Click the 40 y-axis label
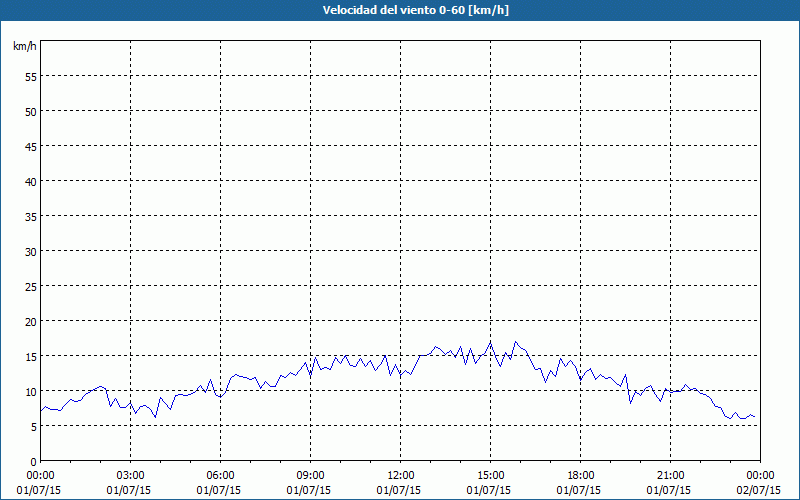800x500 pixels. pos(31,182)
